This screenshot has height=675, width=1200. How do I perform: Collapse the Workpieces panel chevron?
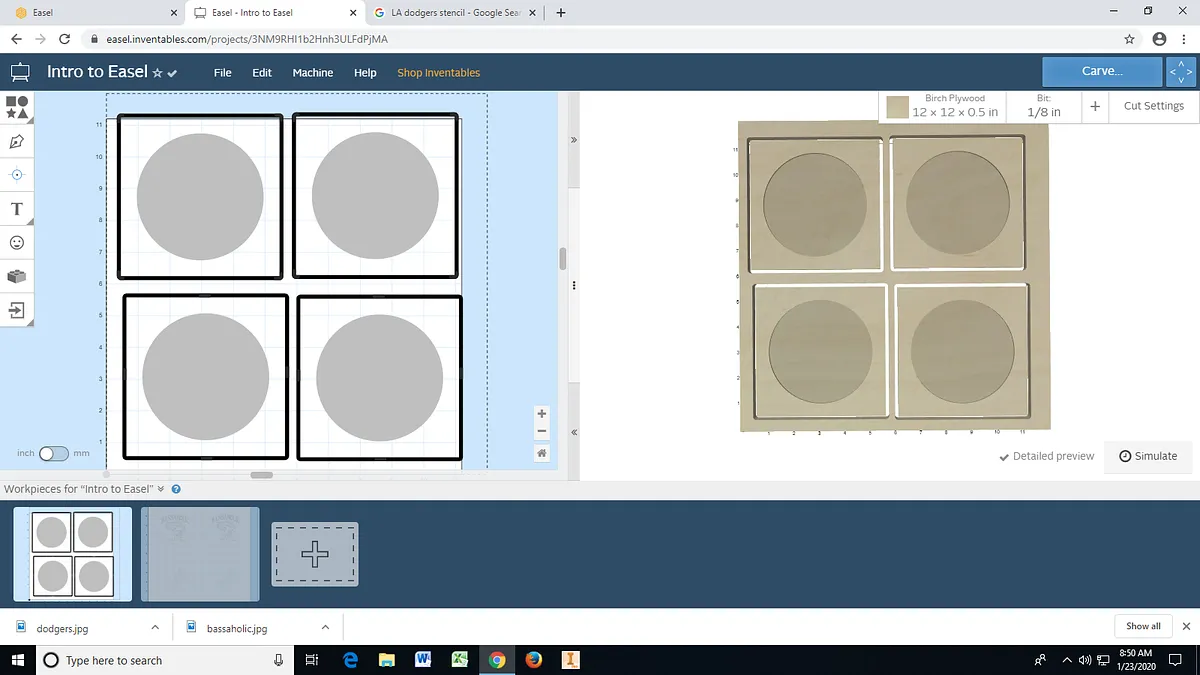(161, 489)
